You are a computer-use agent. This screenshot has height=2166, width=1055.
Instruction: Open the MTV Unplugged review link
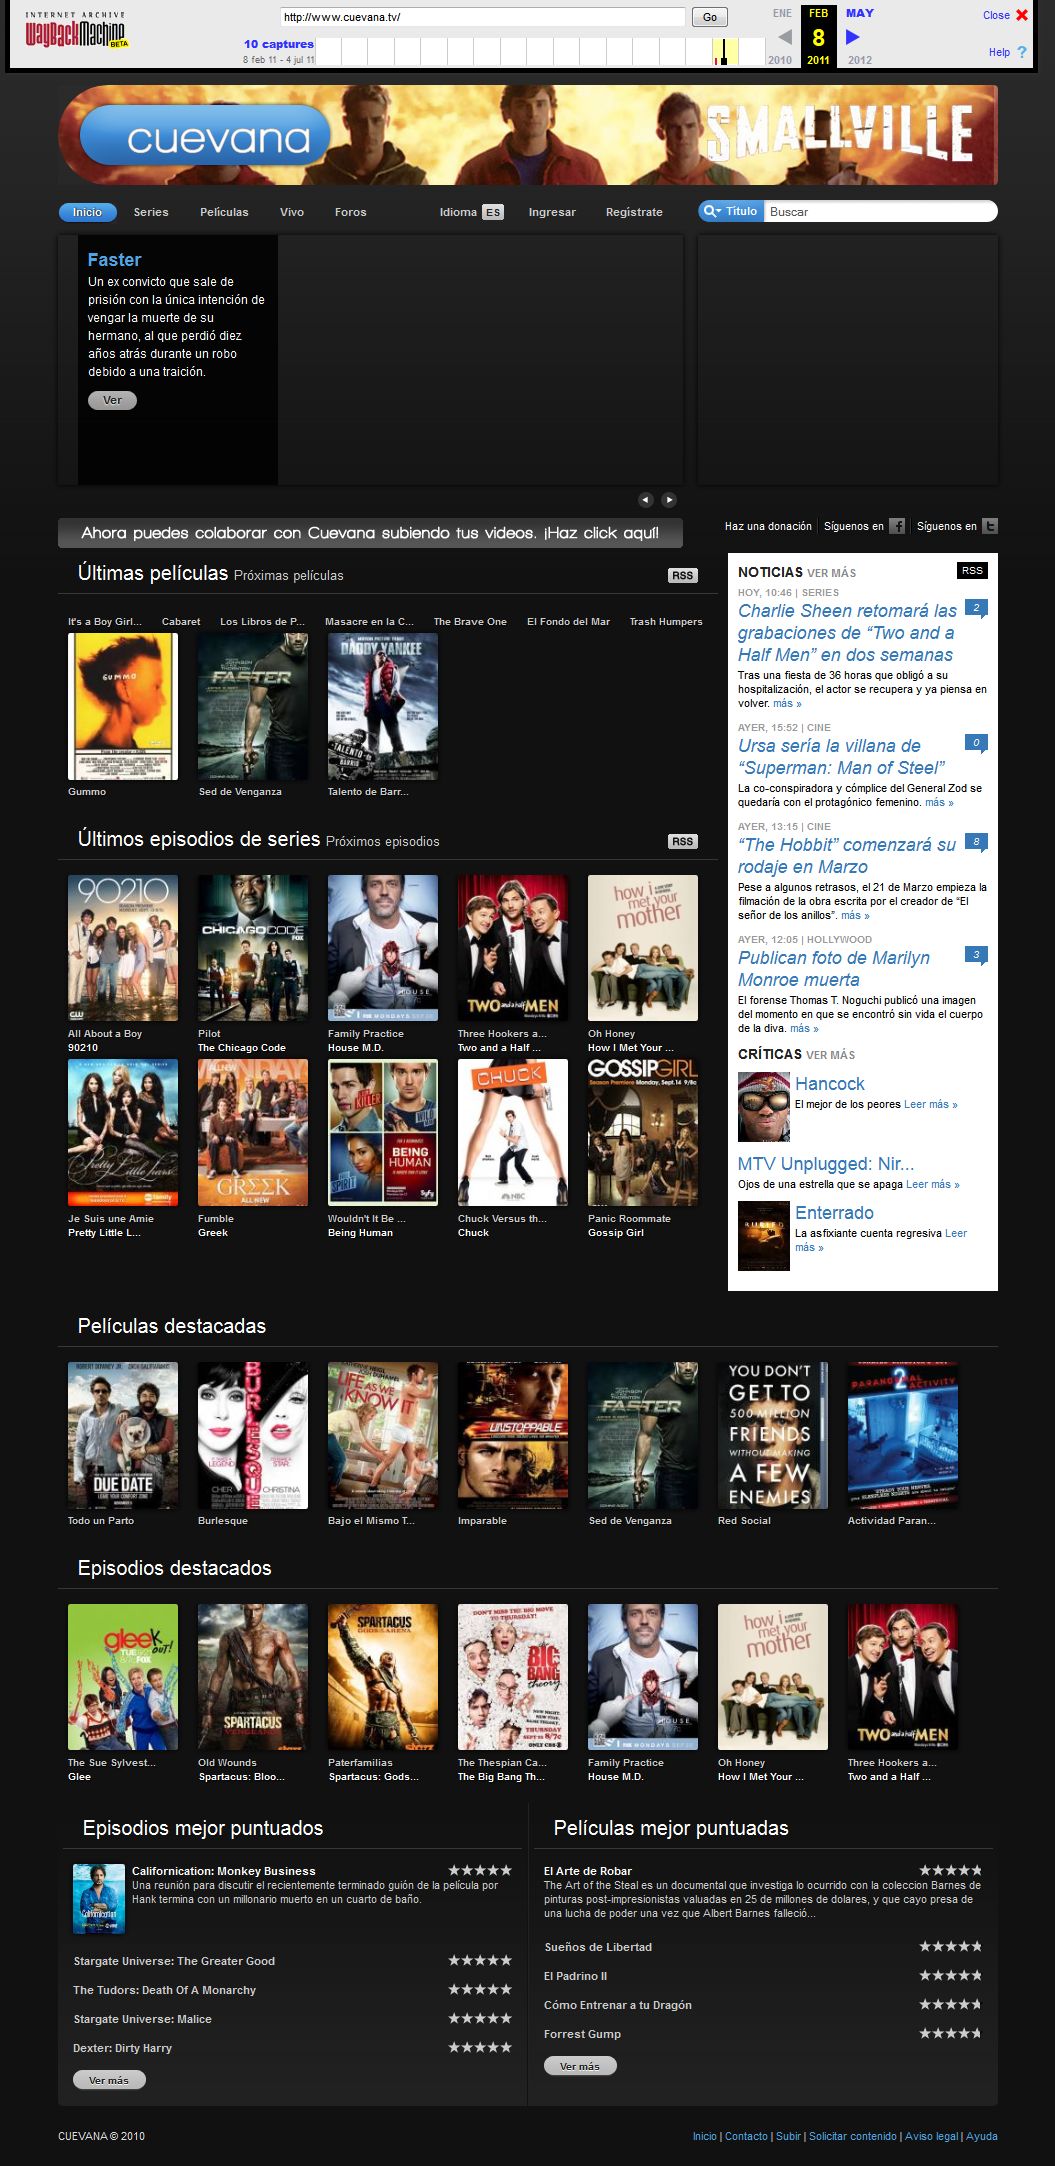826,1163
